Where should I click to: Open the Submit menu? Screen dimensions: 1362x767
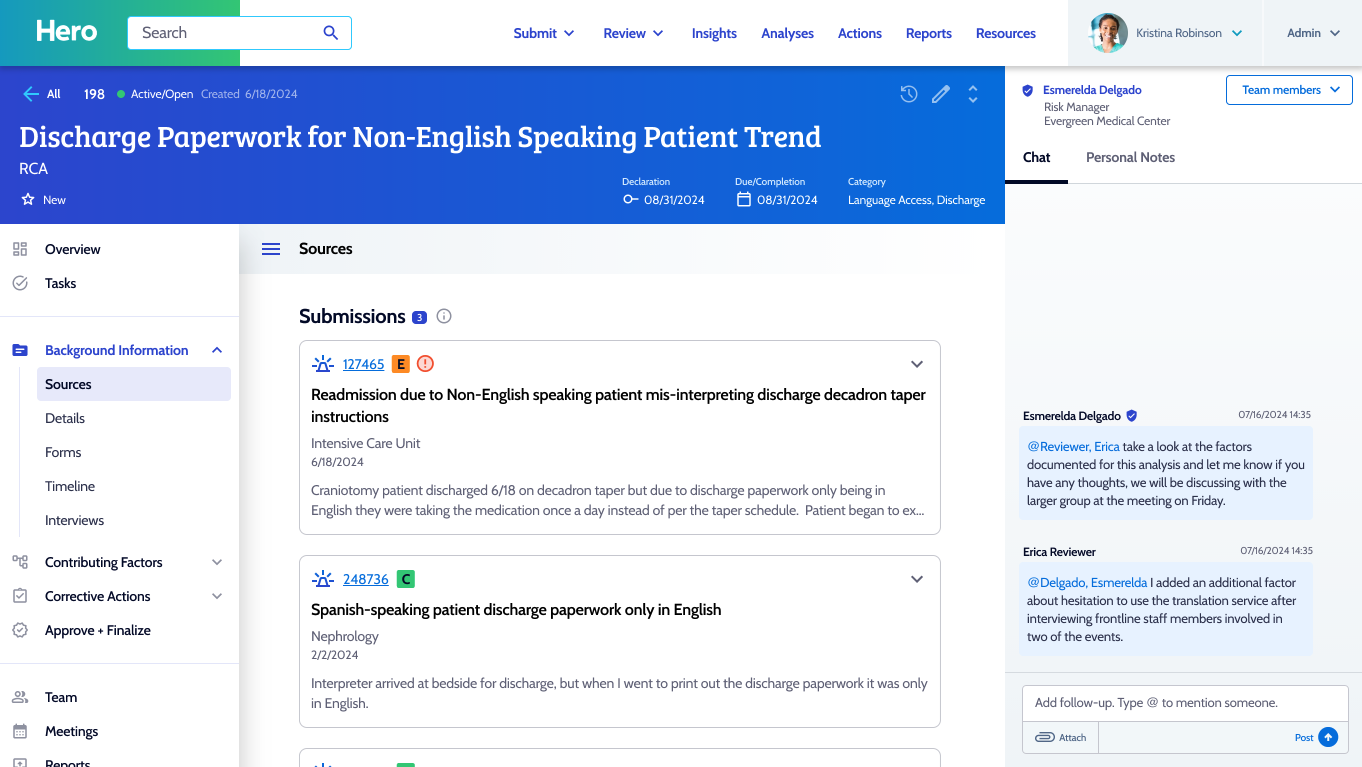pos(544,33)
